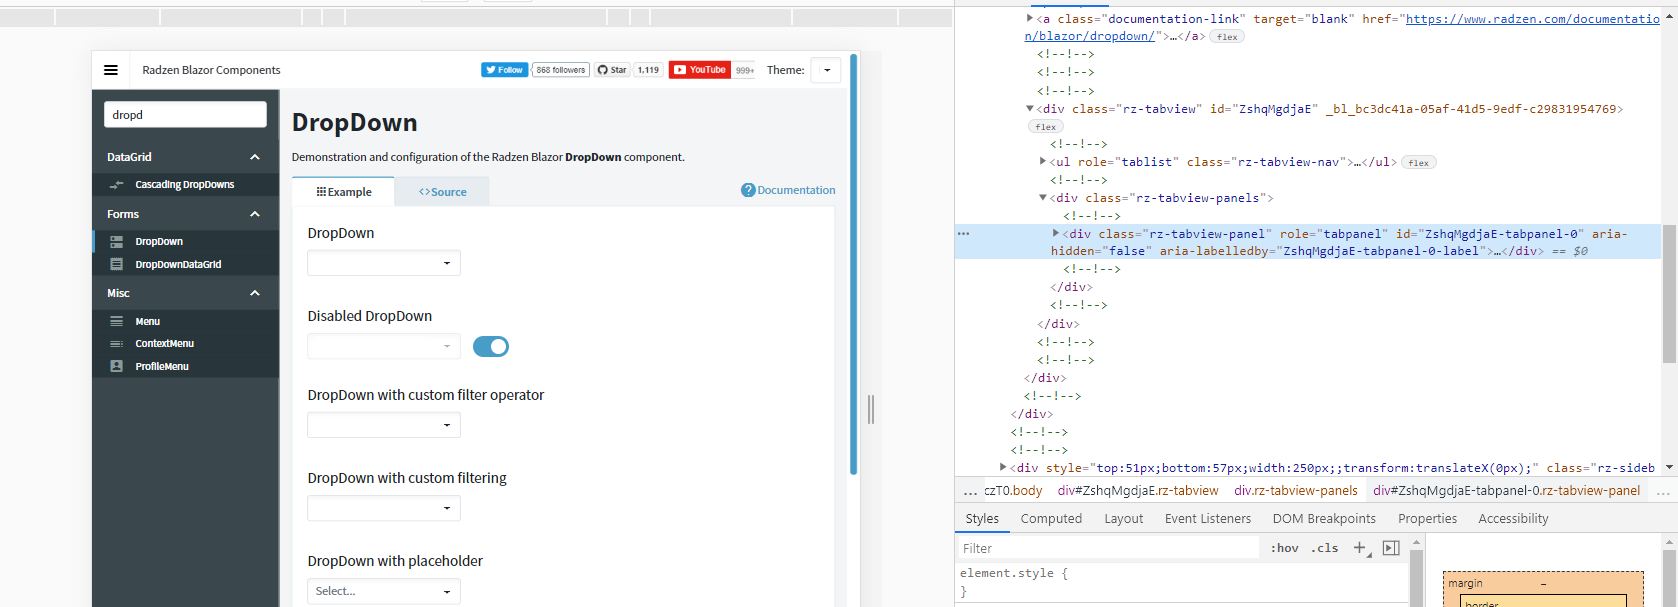The height and width of the screenshot is (607, 1678).
Task: Expand the ul tablist node
Action: pos(1042,162)
